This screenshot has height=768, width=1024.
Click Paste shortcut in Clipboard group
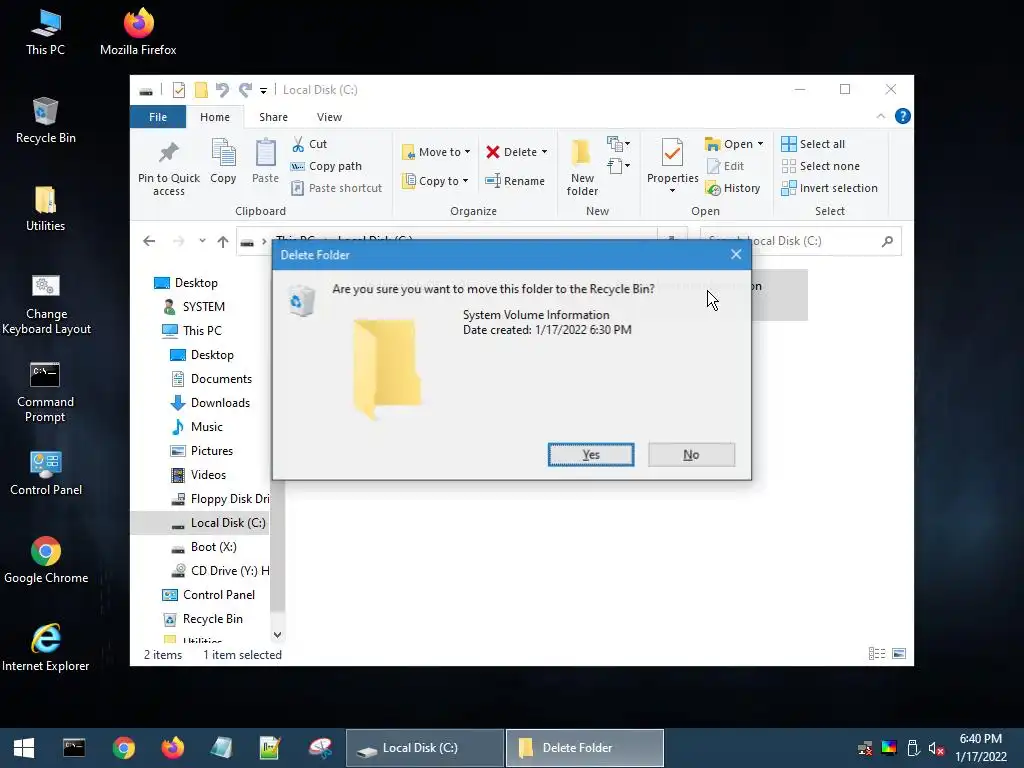tap(337, 188)
